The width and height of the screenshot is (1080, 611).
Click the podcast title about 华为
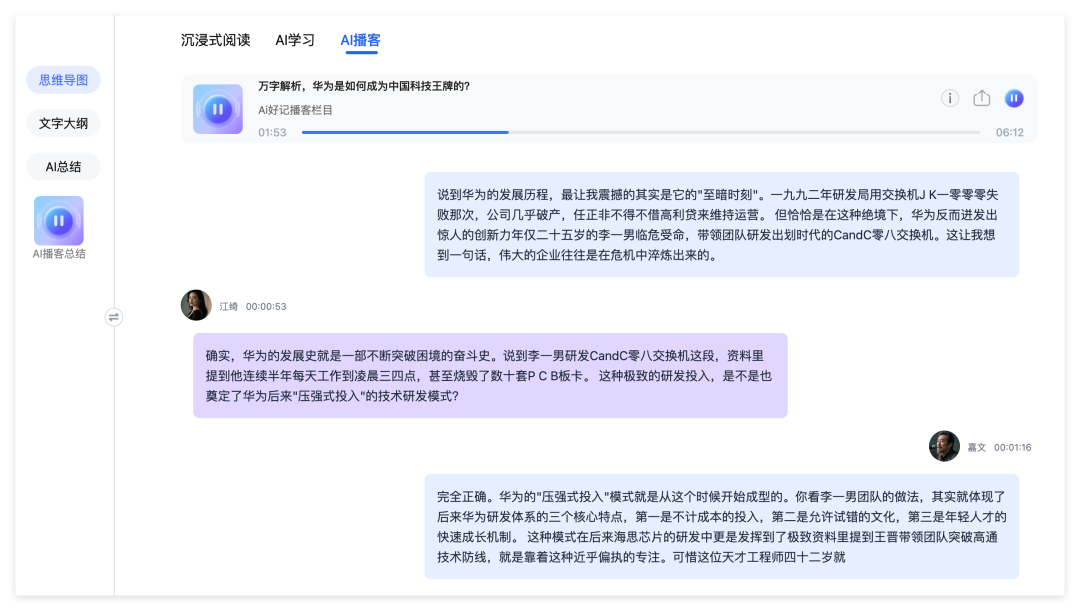[x=364, y=86]
